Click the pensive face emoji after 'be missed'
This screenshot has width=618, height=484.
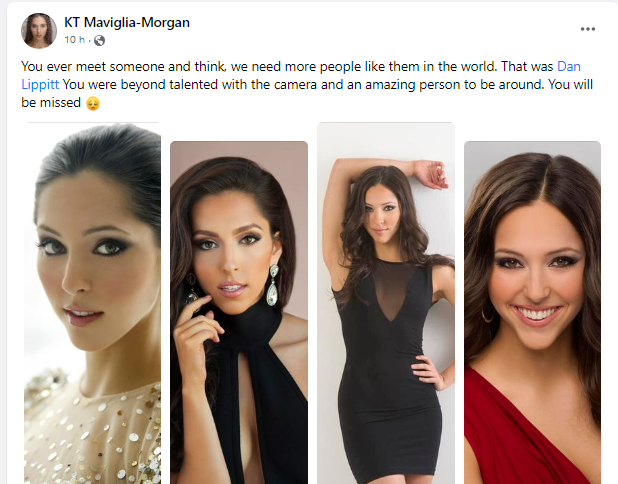pyautogui.click(x=93, y=103)
